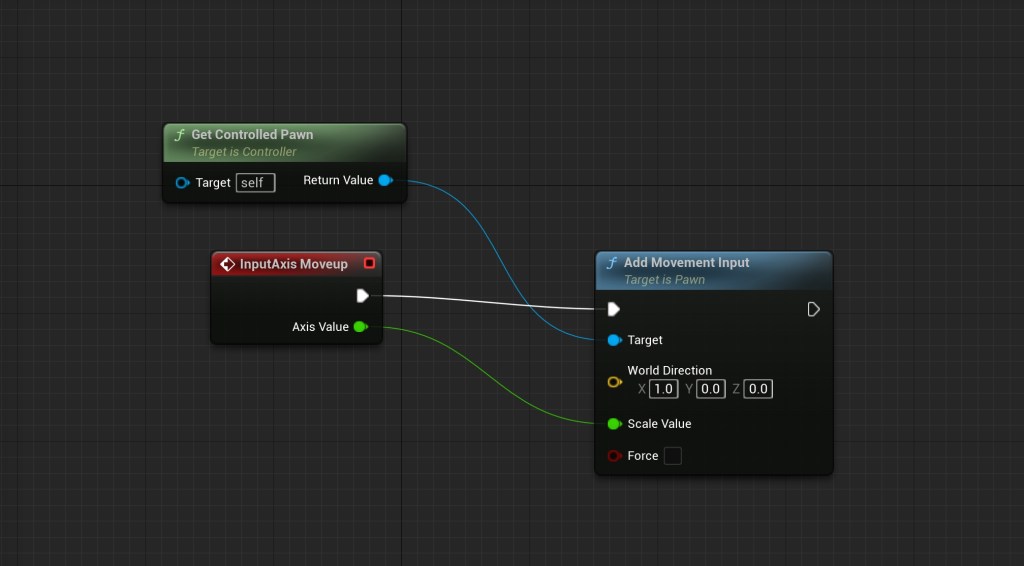Screen dimensions: 1024x566
Task: Click the dark red Force boolean pin
Action: pyautogui.click(x=614, y=456)
